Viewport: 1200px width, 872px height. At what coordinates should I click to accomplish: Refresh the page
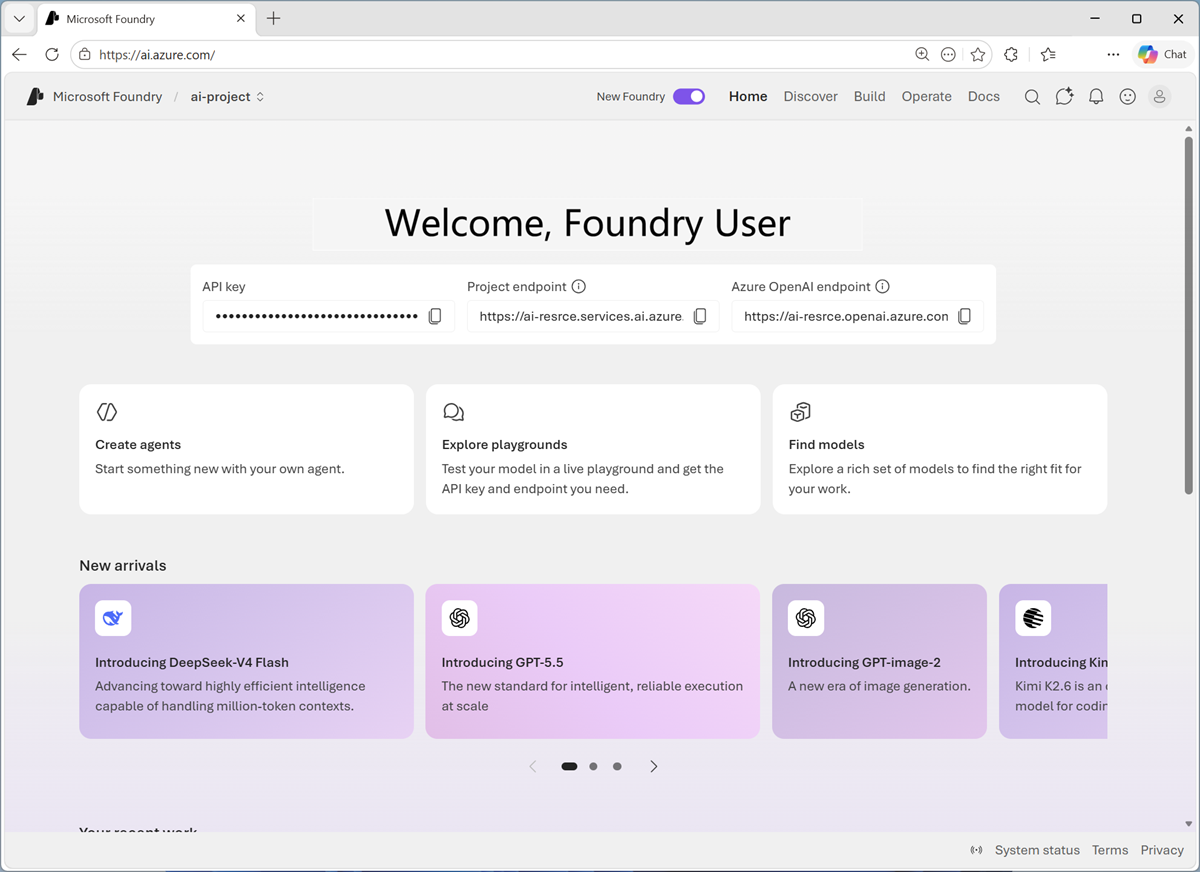[x=52, y=55]
